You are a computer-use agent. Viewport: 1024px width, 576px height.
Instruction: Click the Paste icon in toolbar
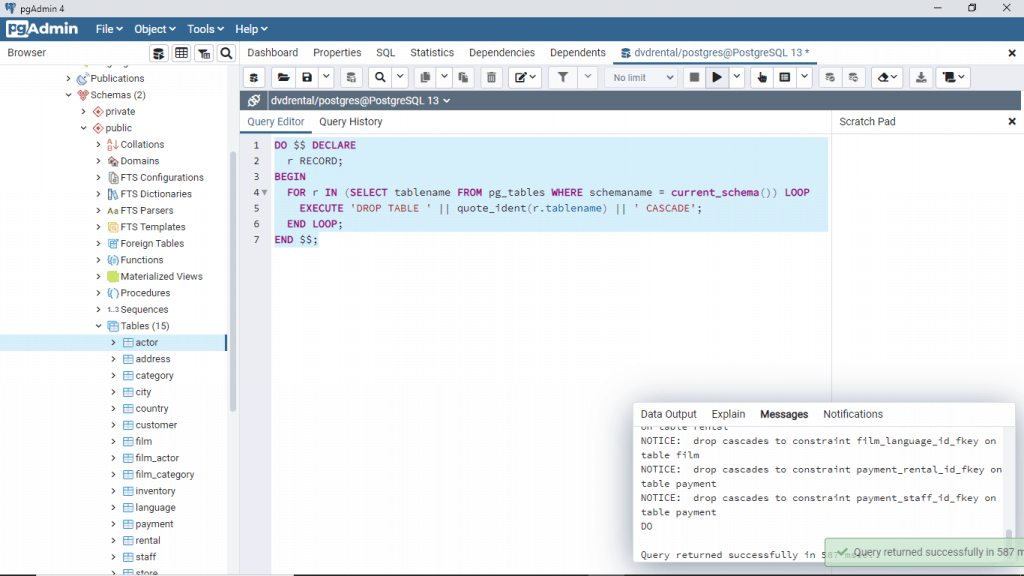tap(464, 78)
